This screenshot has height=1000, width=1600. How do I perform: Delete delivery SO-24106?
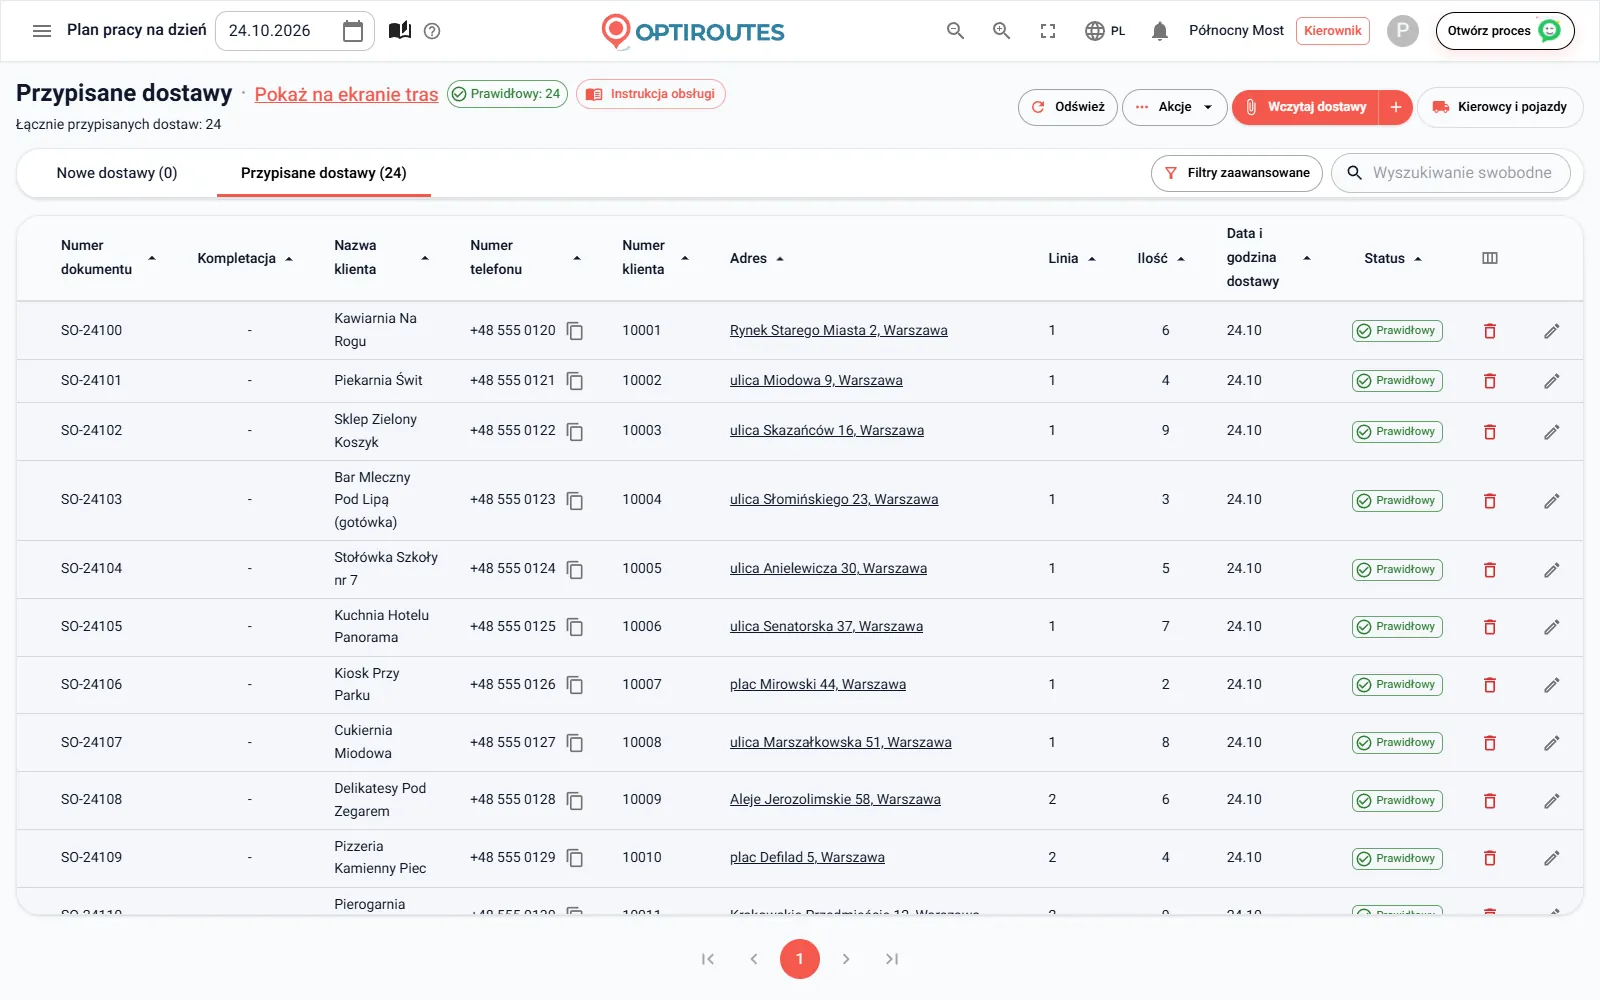point(1490,685)
